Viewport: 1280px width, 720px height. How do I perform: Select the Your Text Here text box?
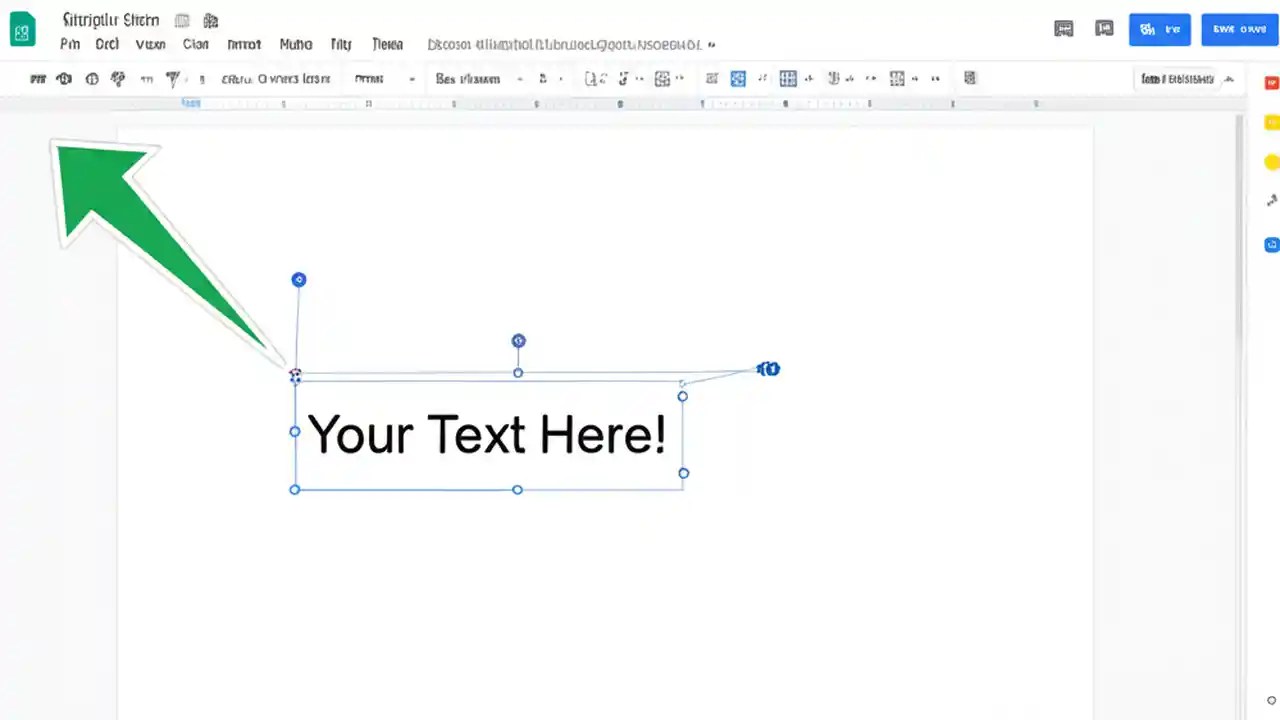coord(487,434)
